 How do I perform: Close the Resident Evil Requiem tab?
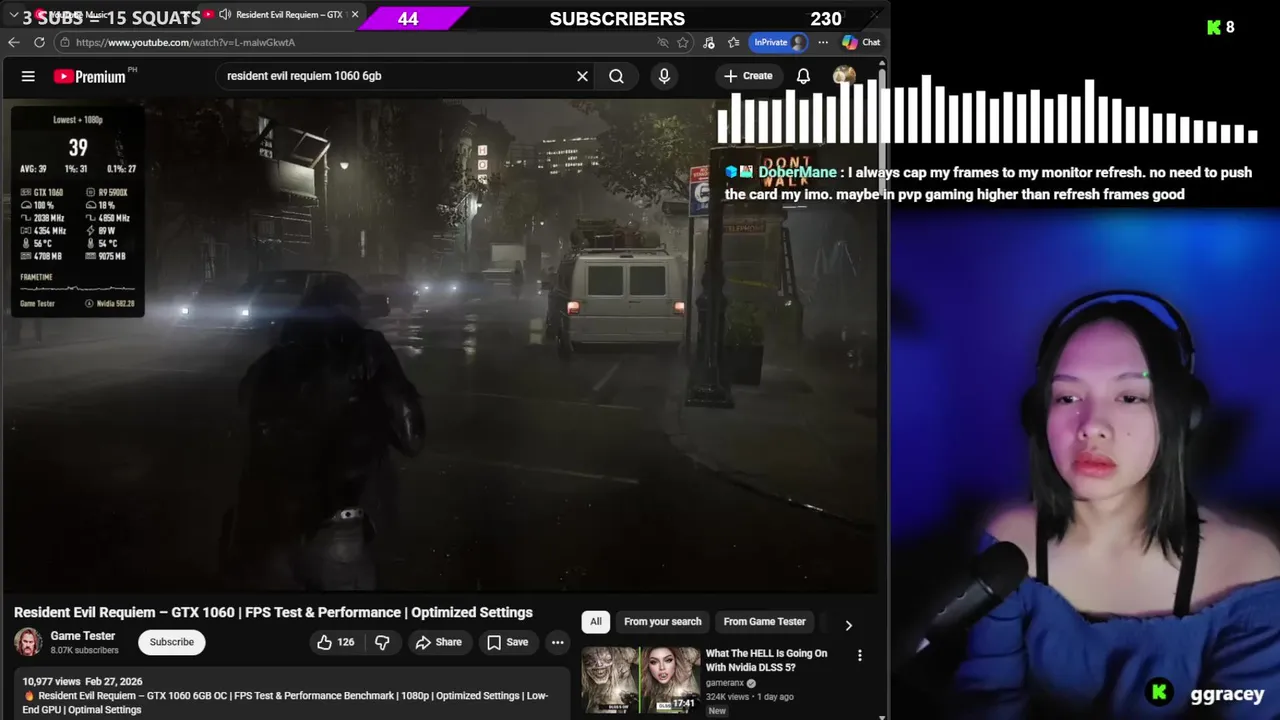[355, 15]
